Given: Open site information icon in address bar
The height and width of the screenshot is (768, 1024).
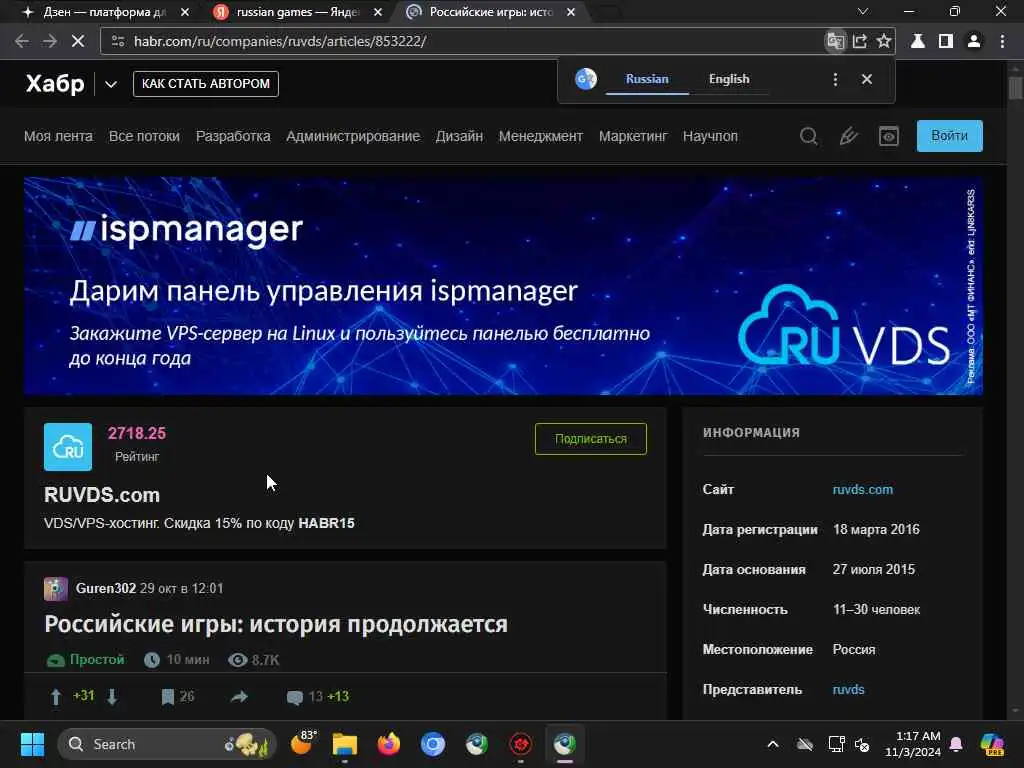Looking at the screenshot, I should [118, 41].
